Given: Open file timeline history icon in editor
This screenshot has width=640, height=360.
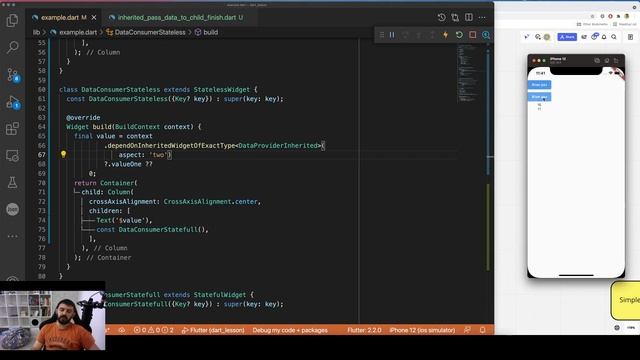Looking at the screenshot, I should coord(442,18).
